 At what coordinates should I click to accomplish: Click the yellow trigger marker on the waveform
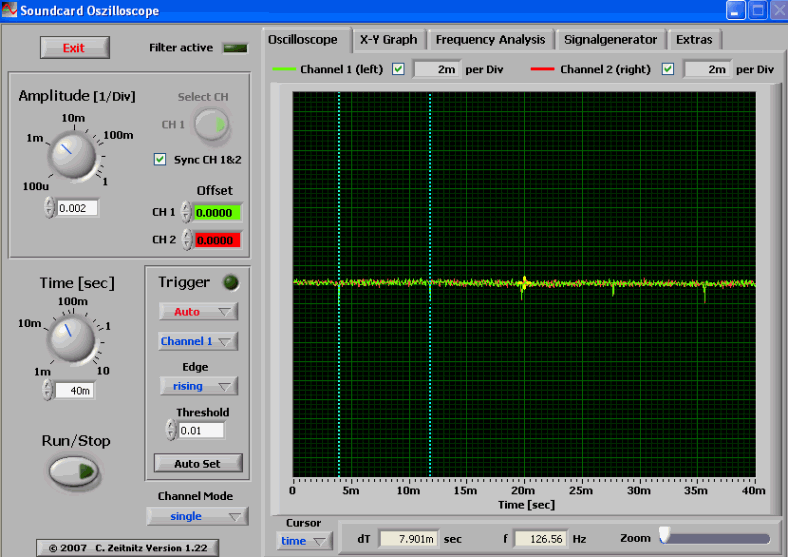point(524,283)
